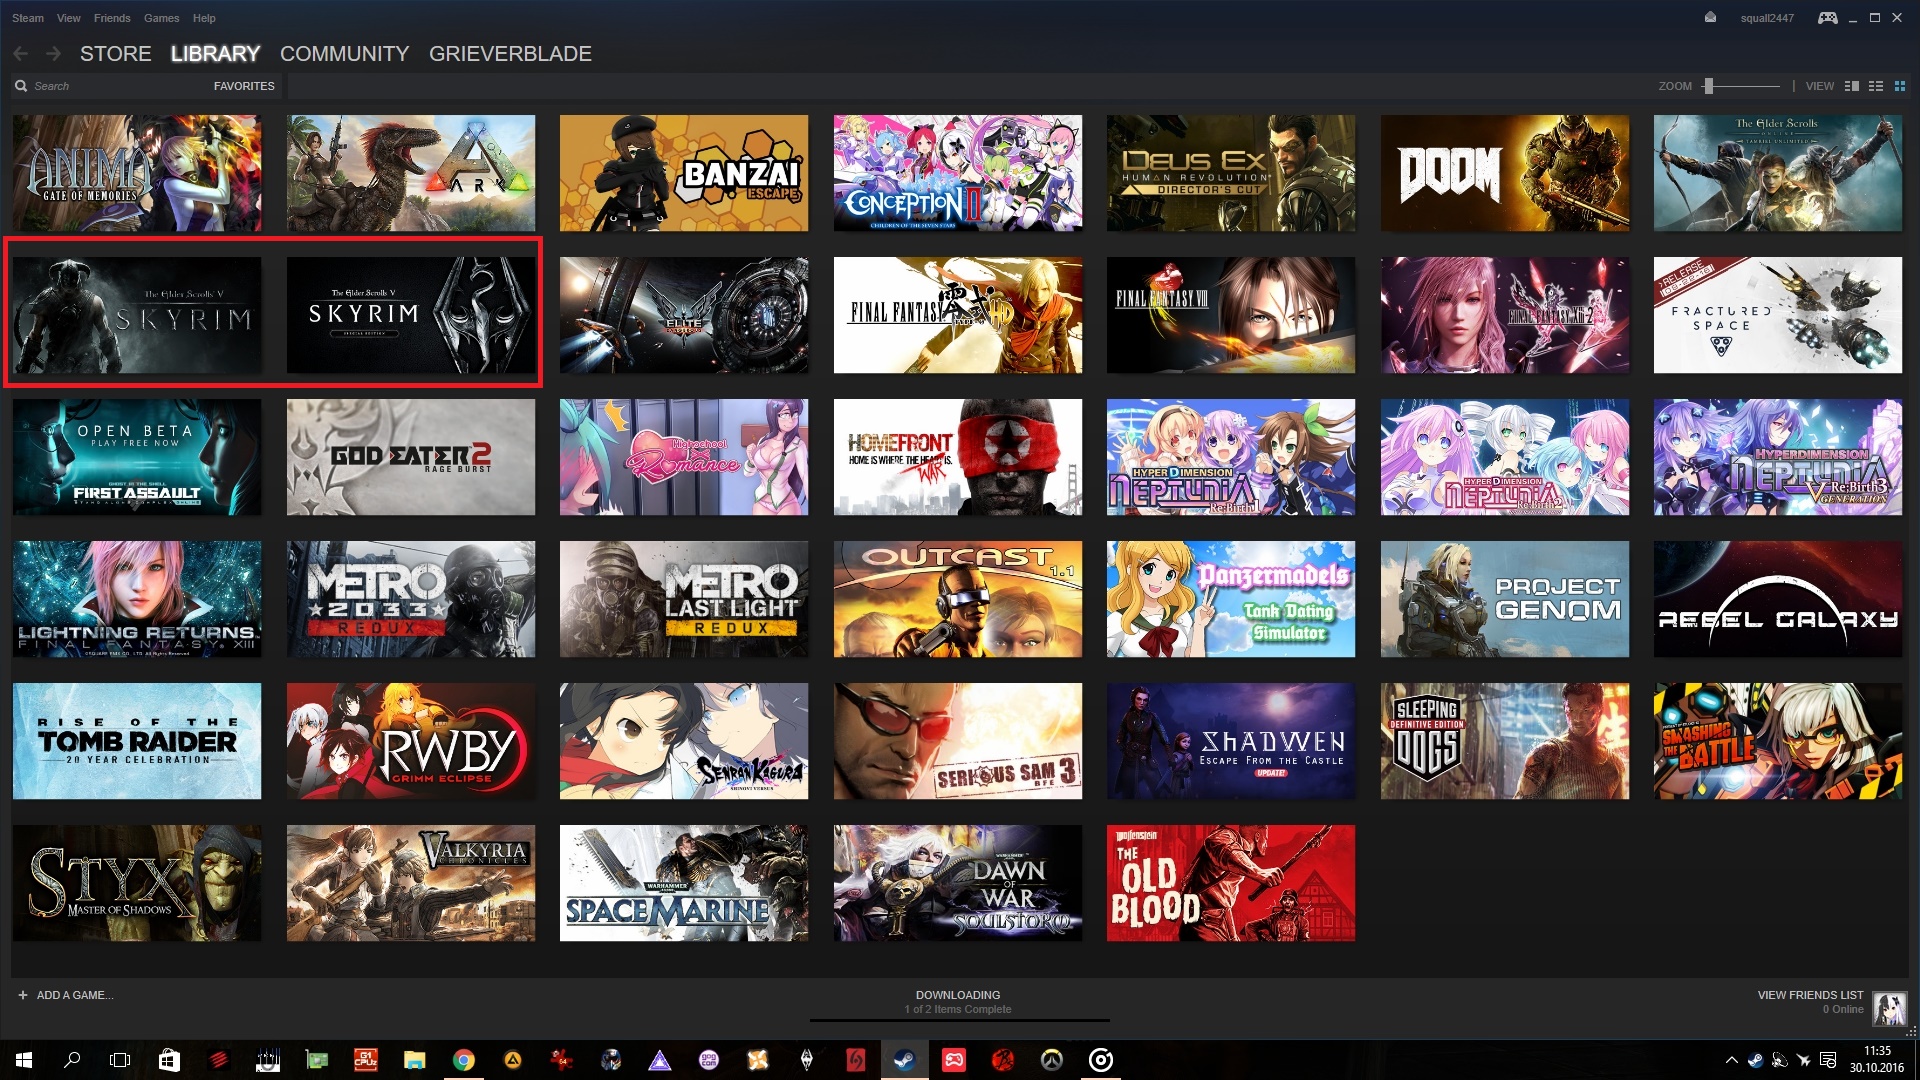This screenshot has height=1080, width=1920.
Task: Go forward with the right arrow
Action: 53,53
